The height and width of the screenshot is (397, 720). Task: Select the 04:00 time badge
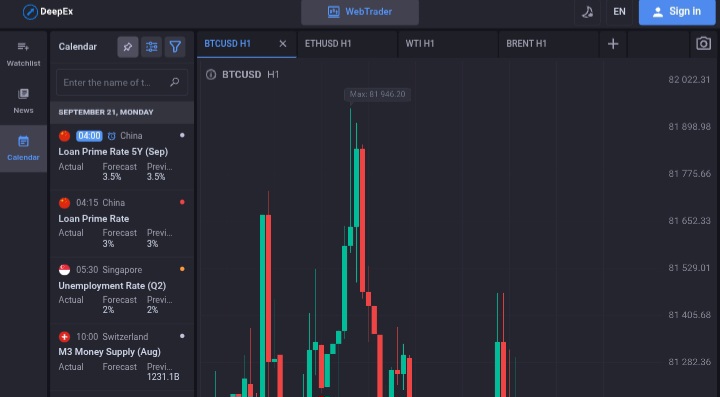point(89,136)
